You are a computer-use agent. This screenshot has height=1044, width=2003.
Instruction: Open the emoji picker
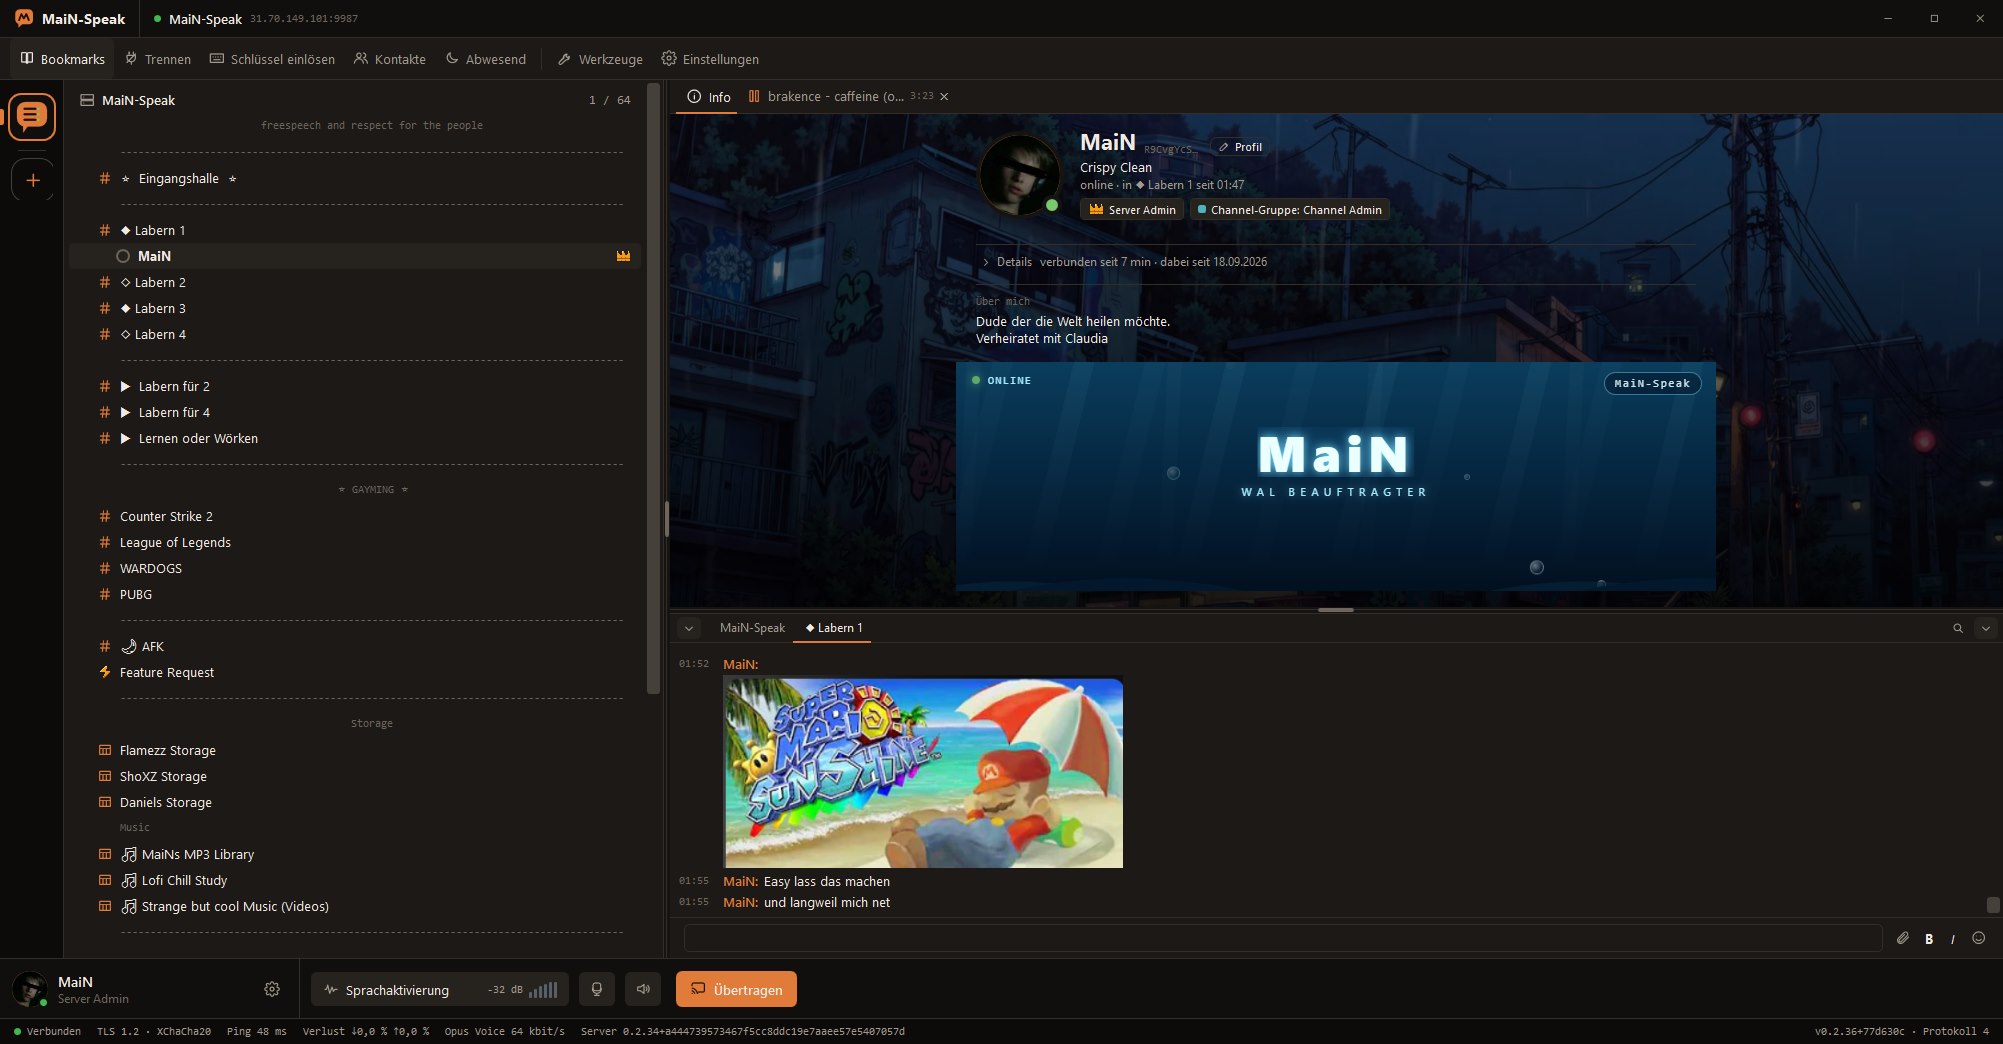coord(1978,938)
